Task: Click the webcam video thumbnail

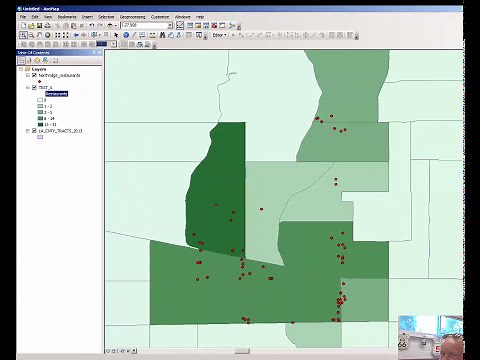Action: tap(431, 337)
